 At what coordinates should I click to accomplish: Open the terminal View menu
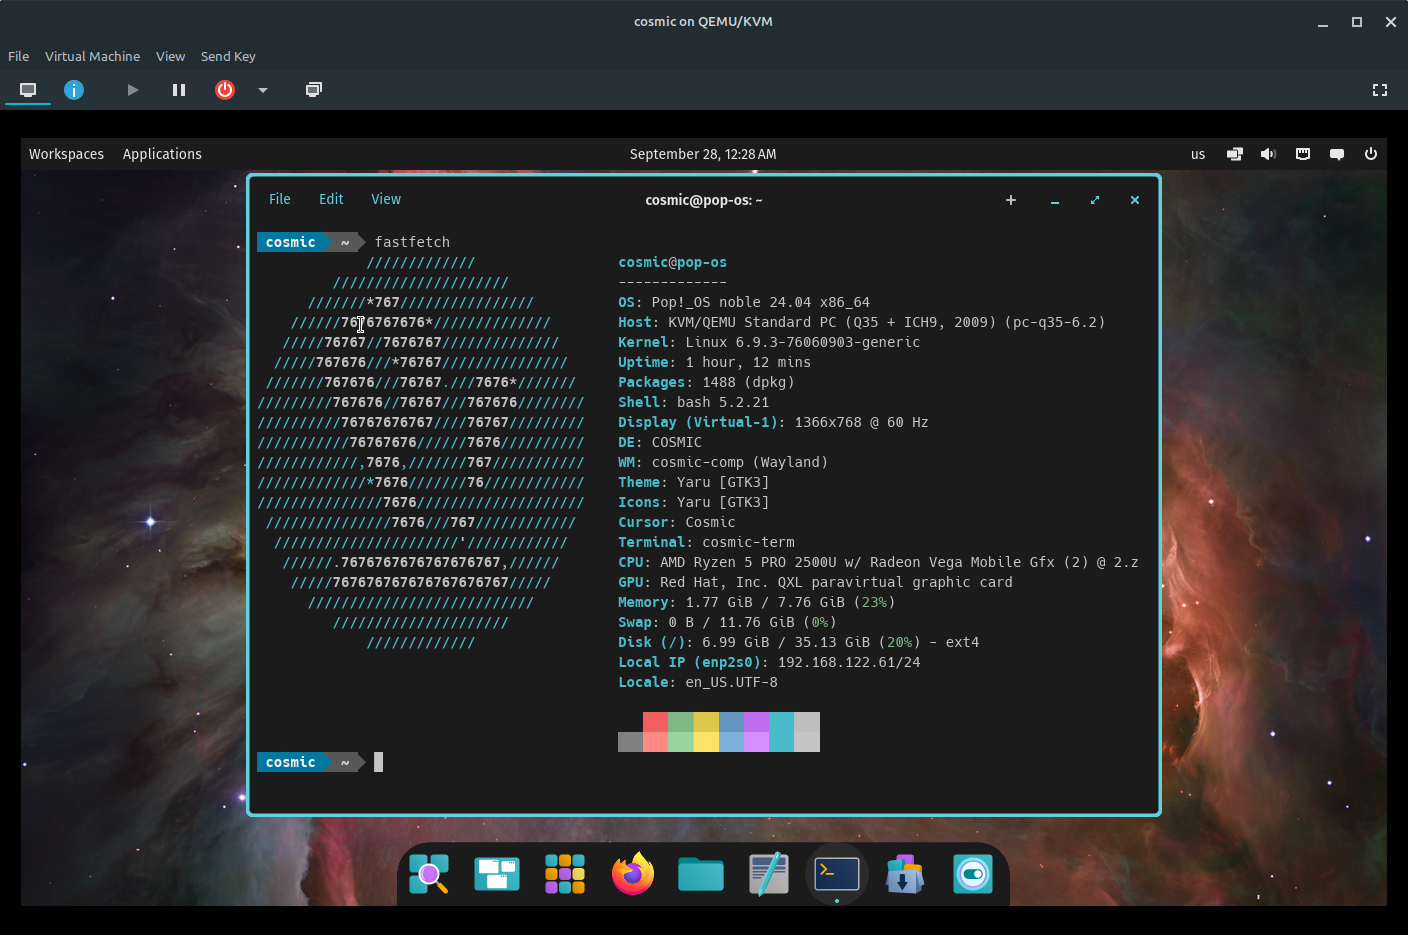386,199
